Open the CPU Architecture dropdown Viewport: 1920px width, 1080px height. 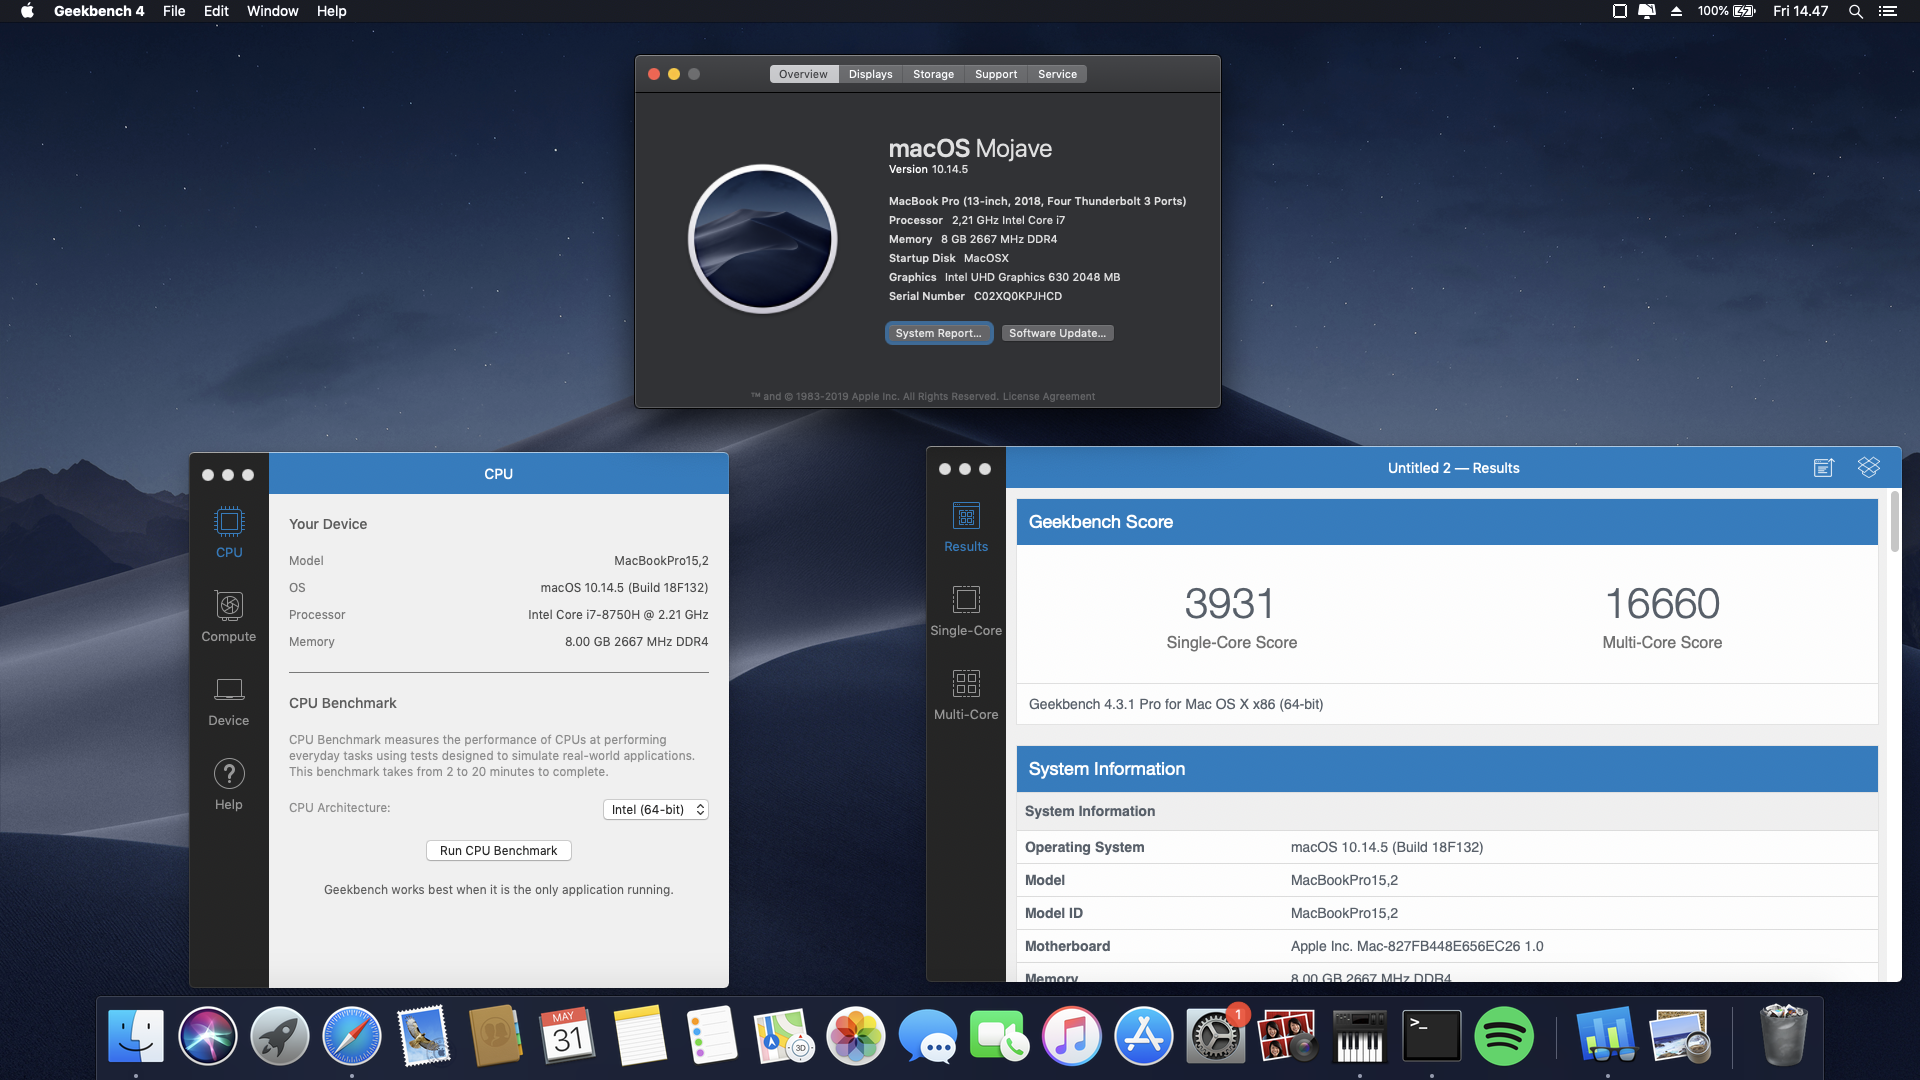656,810
